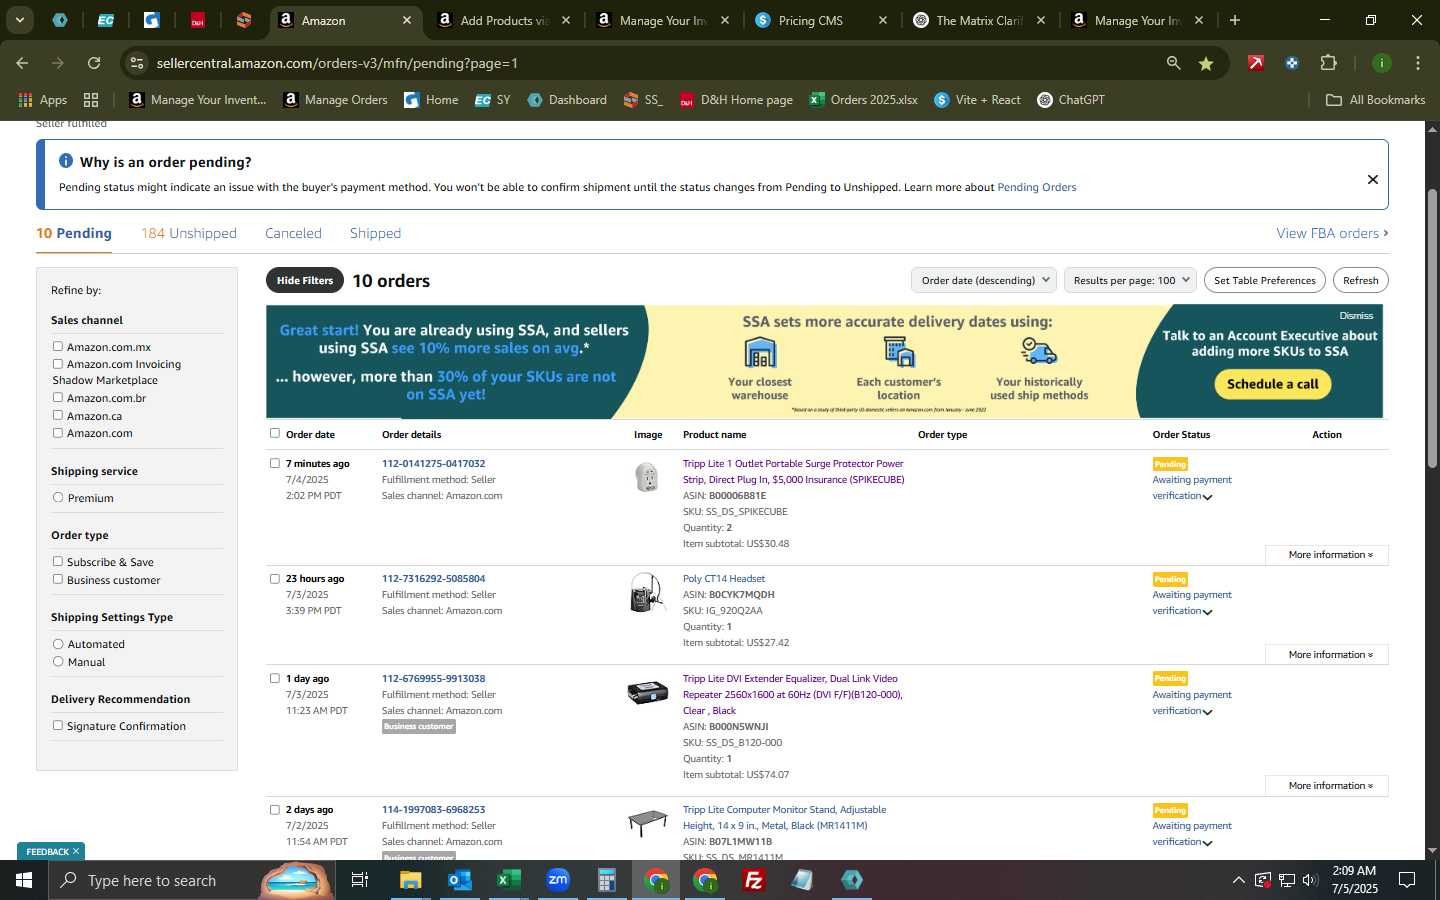Screen dimensions: 1440x900
Task: Open the Poly CT14 Headset product thumbnail
Action: click(x=647, y=593)
